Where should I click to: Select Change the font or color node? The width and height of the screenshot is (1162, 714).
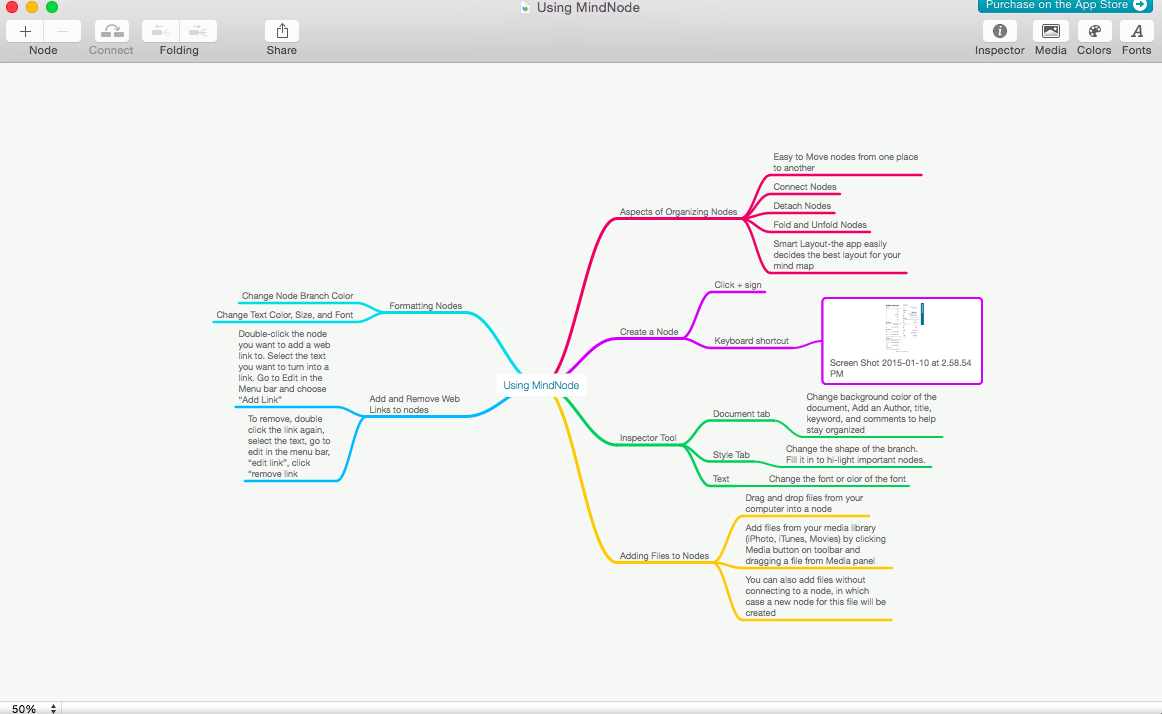pyautogui.click(x=837, y=479)
